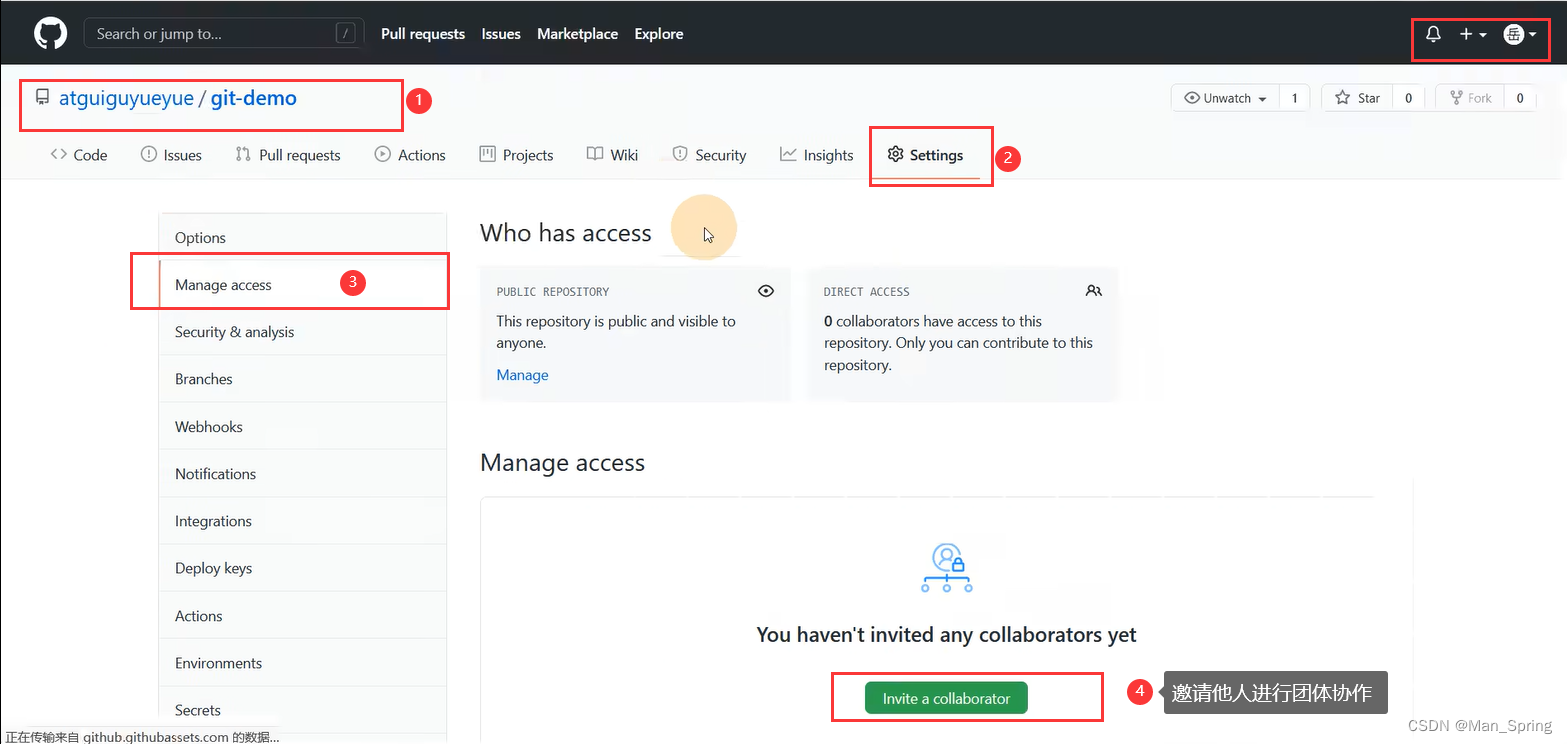1567x744 pixels.
Task: Open Secrets settings page
Action: click(303, 710)
